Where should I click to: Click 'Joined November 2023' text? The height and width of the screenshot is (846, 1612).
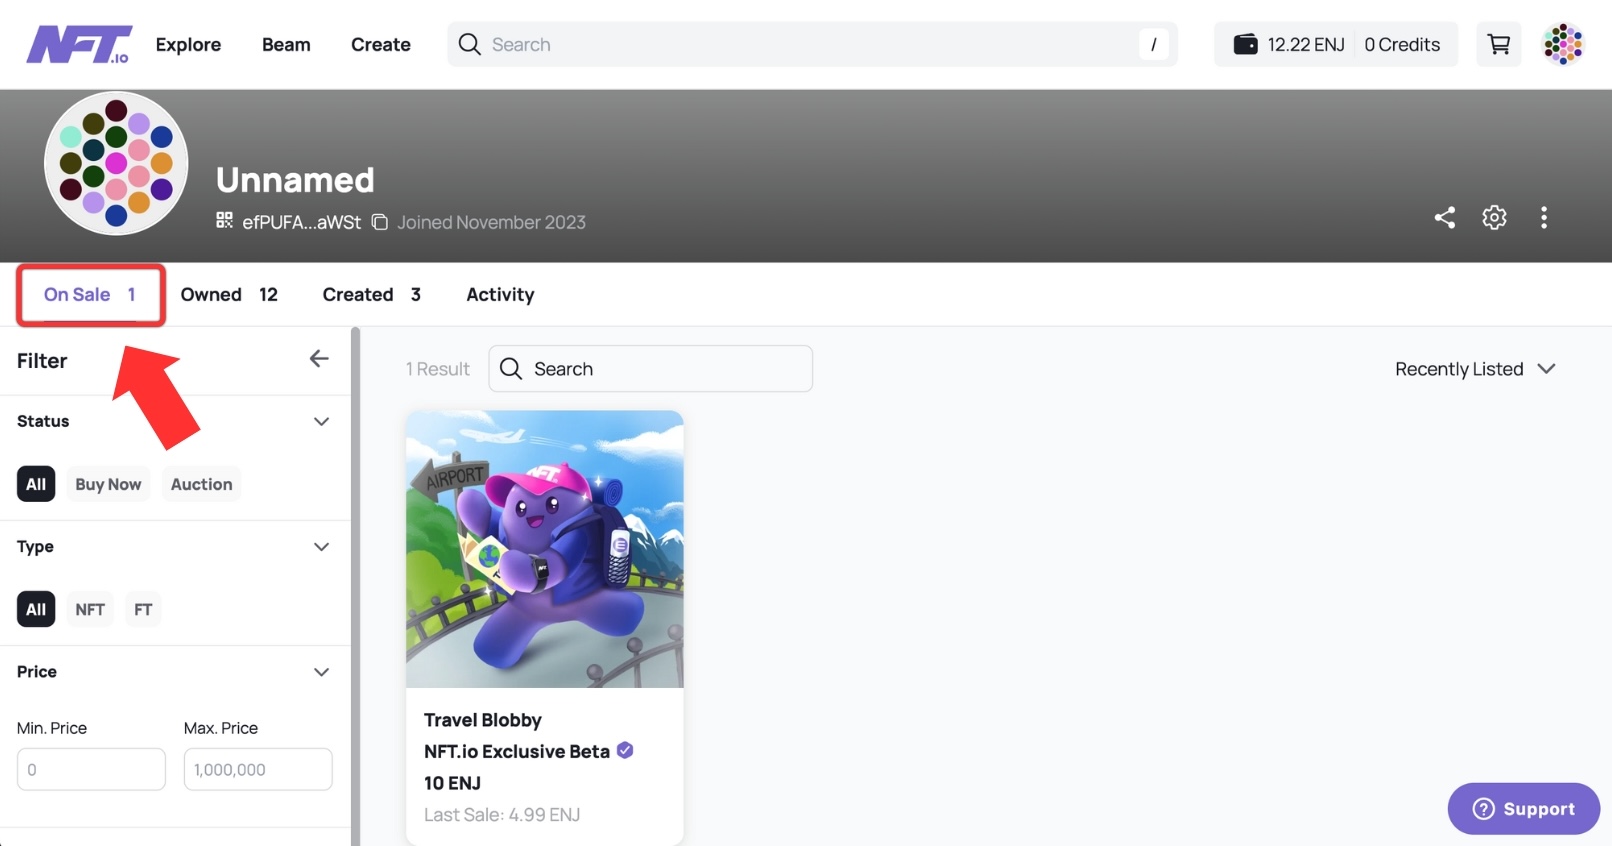[x=491, y=222]
